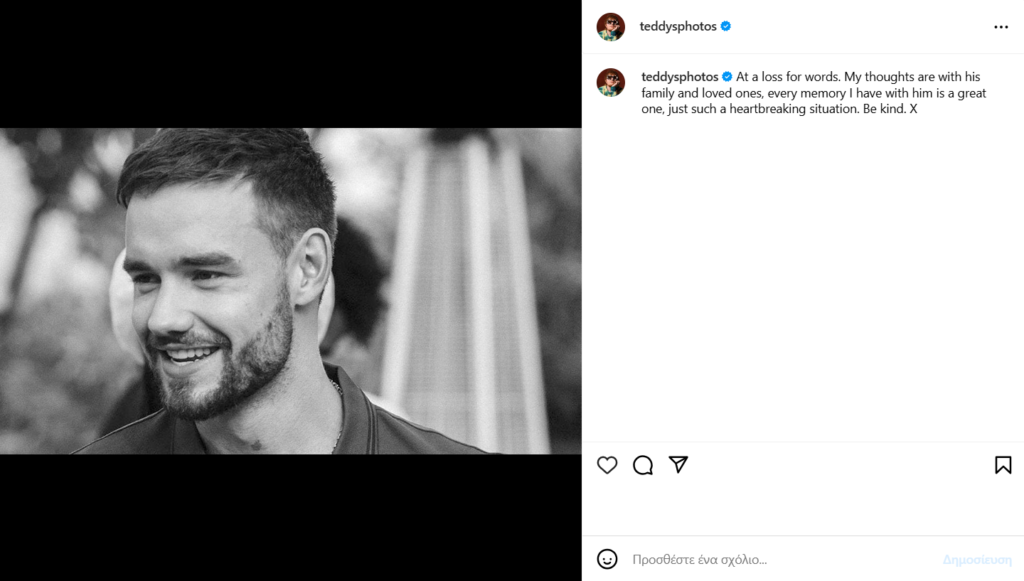
Task: Open the emoji picker smiley icon
Action: (x=607, y=559)
